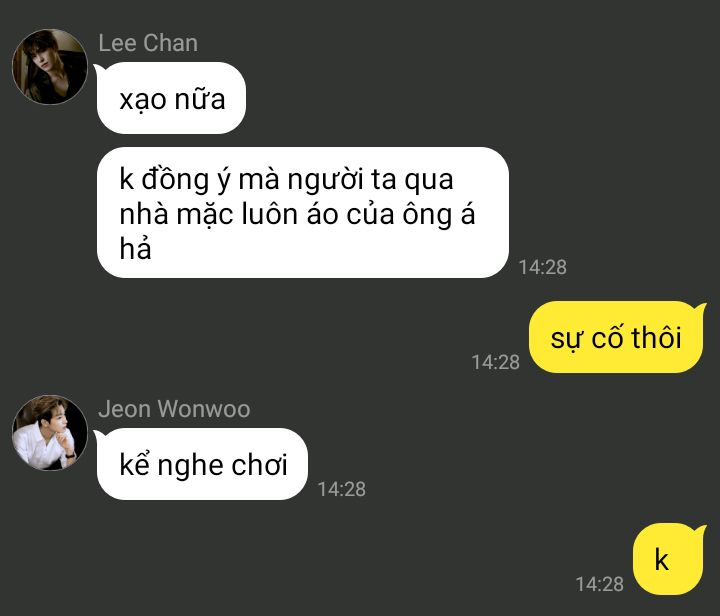
Task: Tap the word 'nghe' in Wonwoo's bubble
Action: (190, 466)
